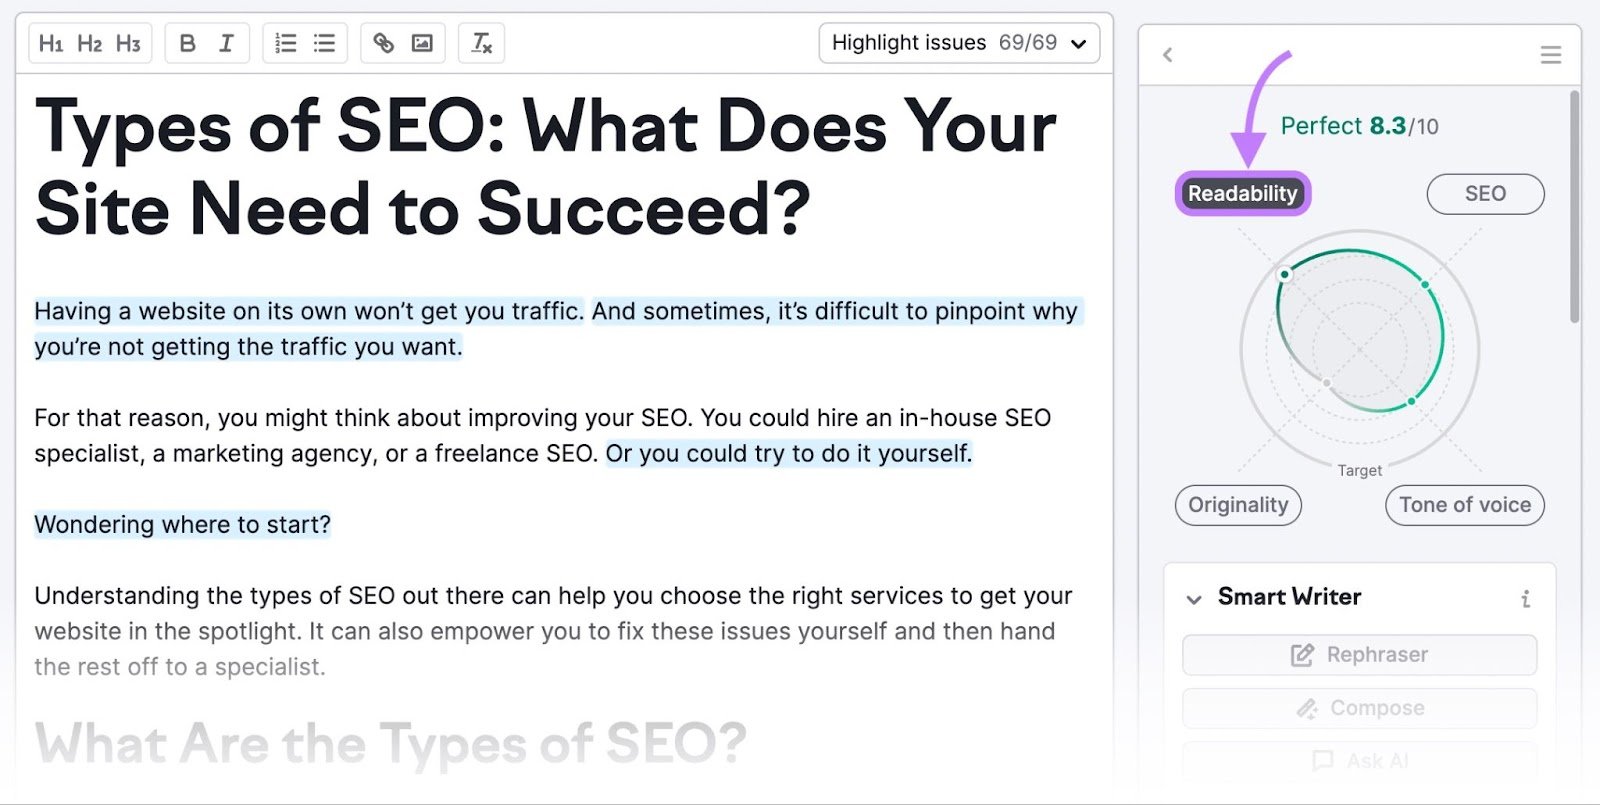Insert a bulleted list
Viewport: 1600px width, 805px height.
click(323, 43)
